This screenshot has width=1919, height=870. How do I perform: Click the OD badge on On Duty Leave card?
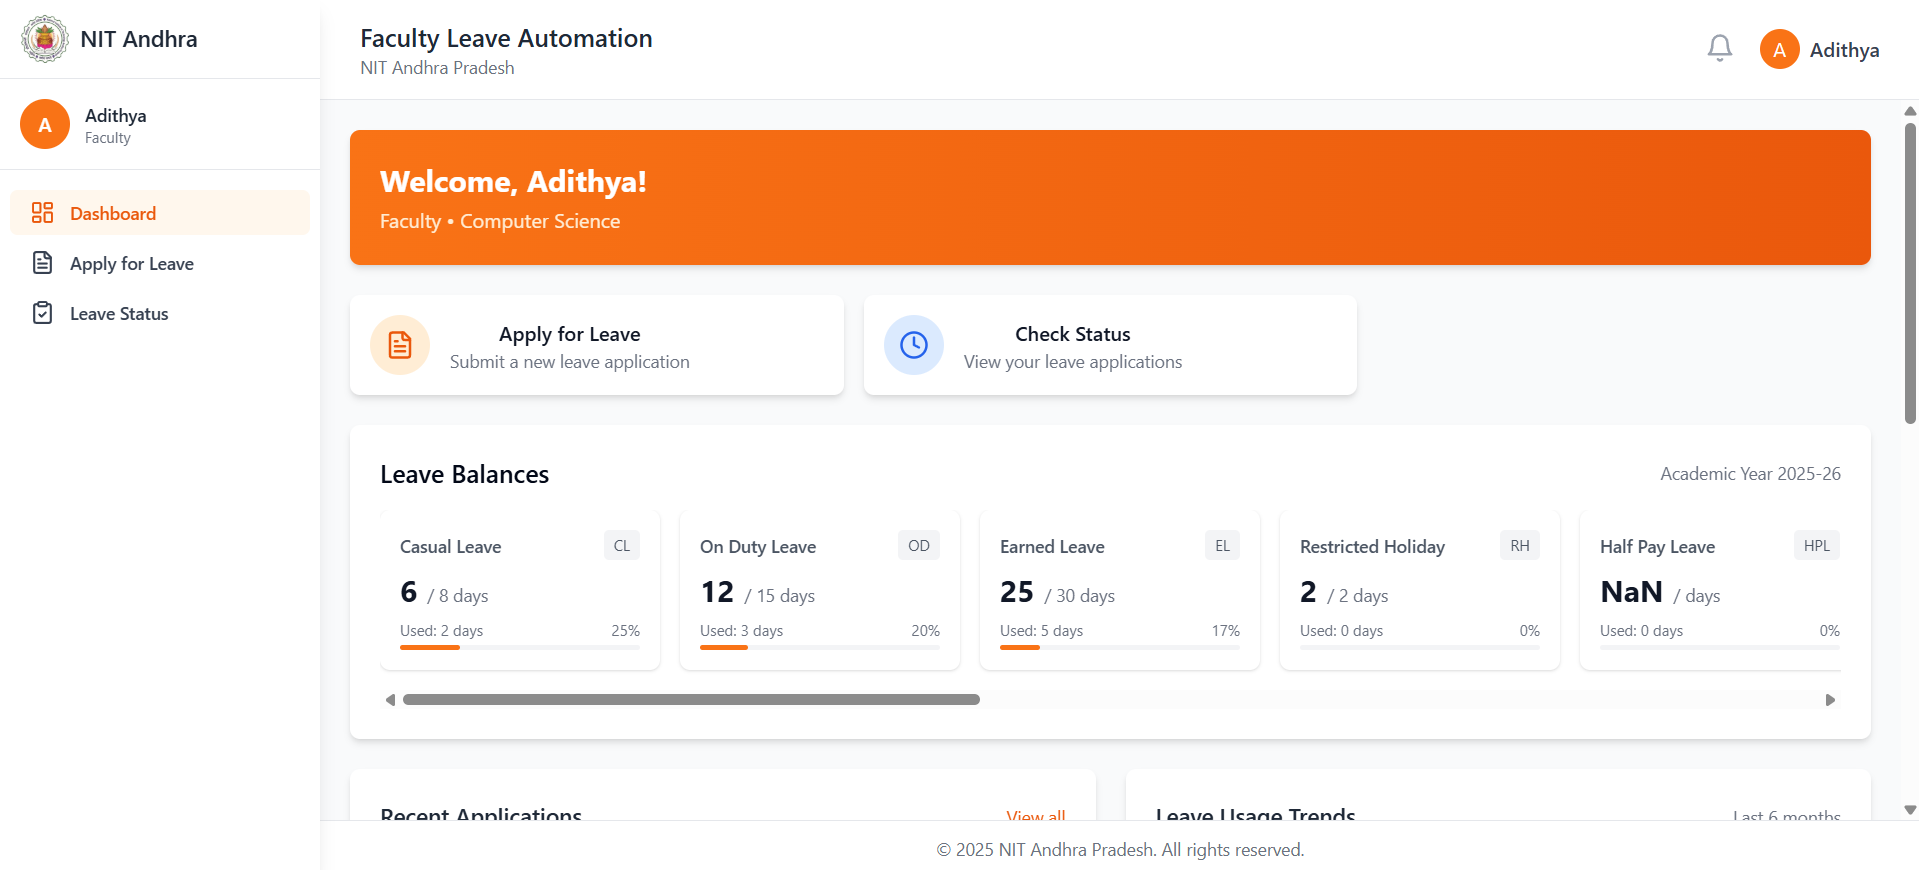(919, 545)
